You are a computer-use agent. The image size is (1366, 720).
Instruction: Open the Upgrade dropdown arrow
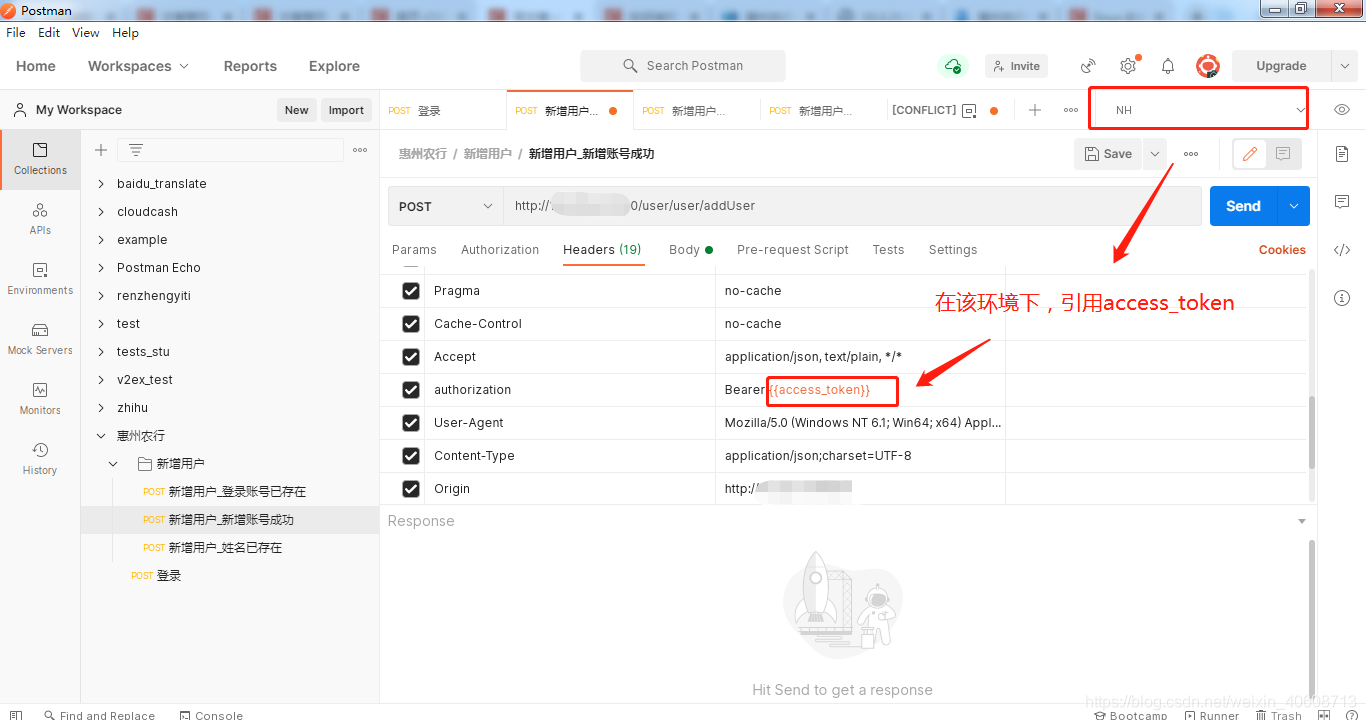click(x=1344, y=66)
